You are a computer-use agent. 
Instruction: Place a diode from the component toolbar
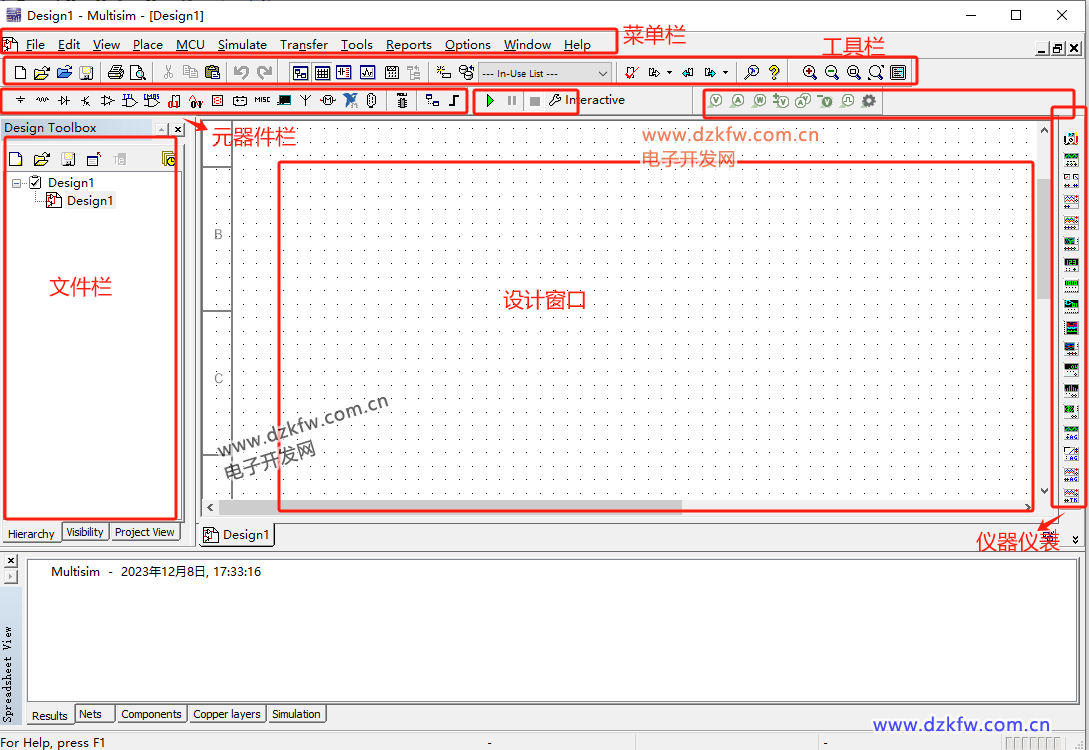[64, 101]
